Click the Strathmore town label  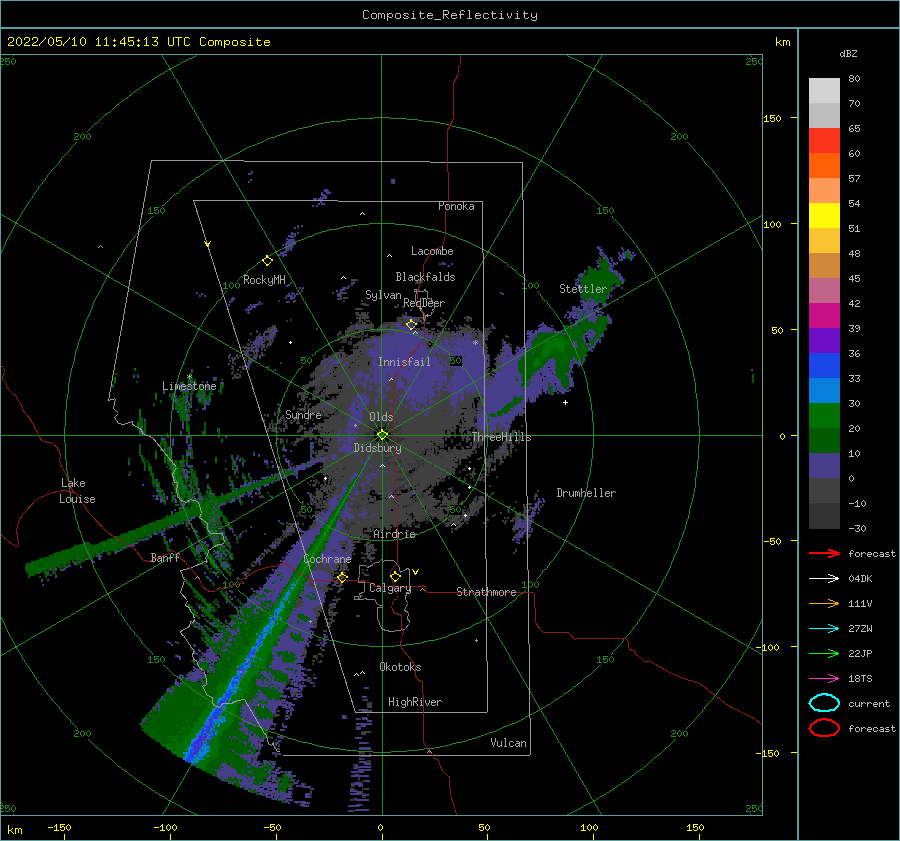(x=486, y=592)
